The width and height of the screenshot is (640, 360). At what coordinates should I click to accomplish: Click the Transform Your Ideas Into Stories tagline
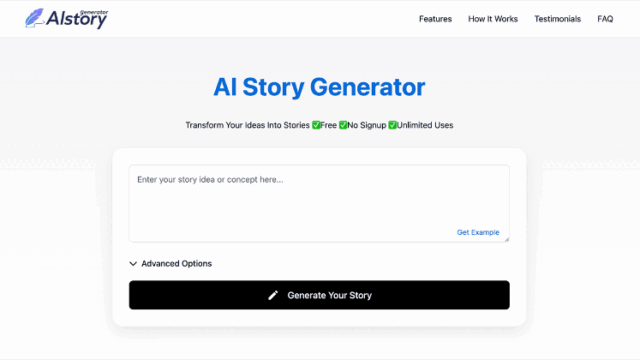pos(247,125)
